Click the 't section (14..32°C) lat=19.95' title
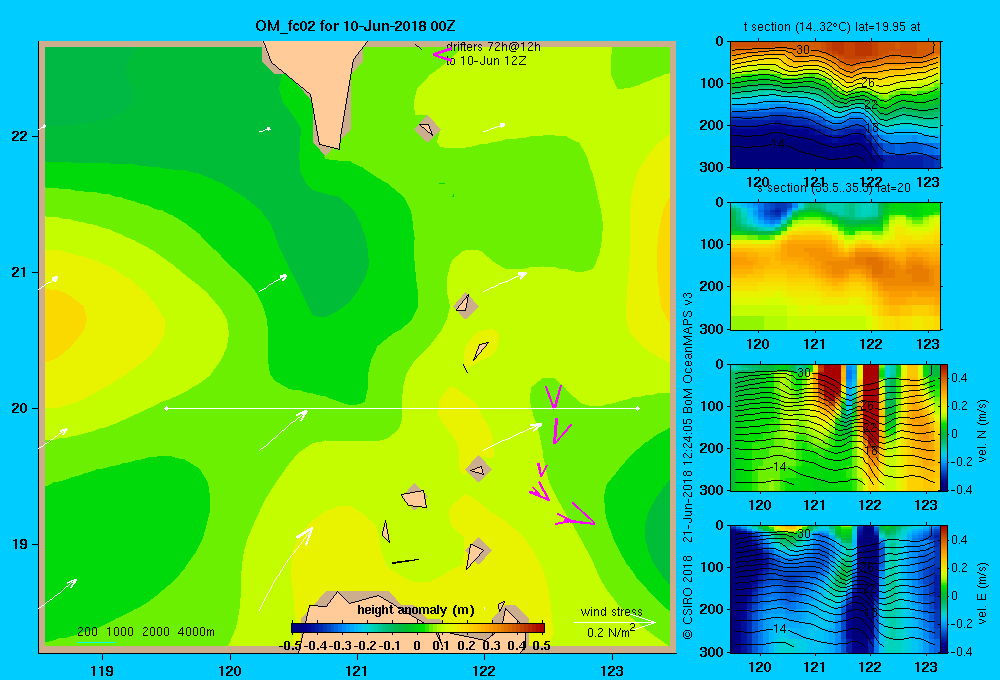This screenshot has width=1000, height=680. pyautogui.click(x=832, y=27)
